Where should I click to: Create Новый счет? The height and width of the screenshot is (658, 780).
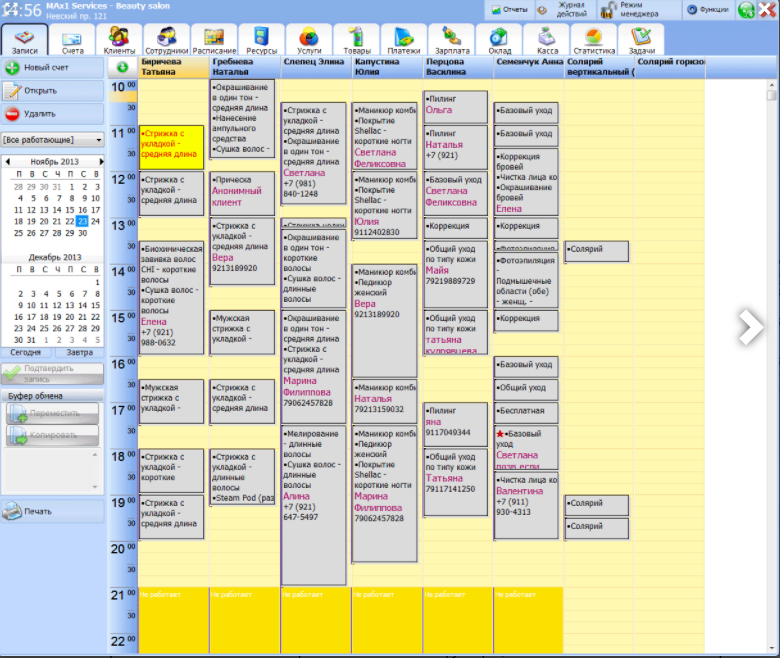[53, 68]
